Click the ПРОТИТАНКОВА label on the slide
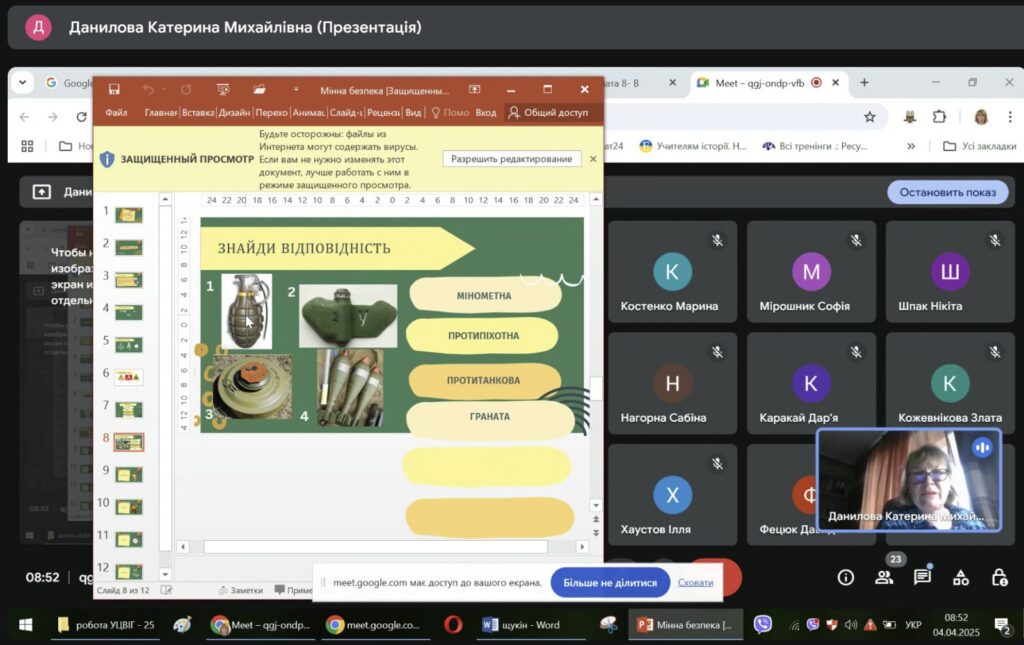 [483, 380]
